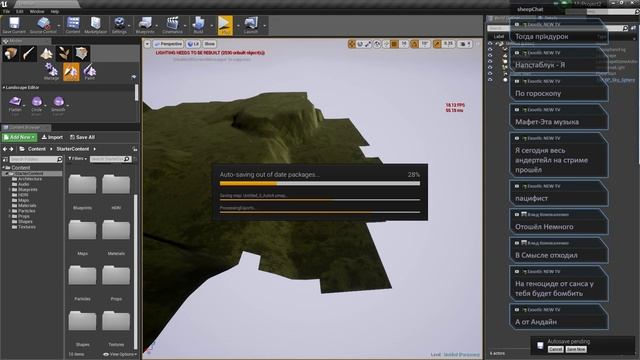Switch to Landscape Manage tab
This screenshot has height=360, width=640.
coord(51,72)
